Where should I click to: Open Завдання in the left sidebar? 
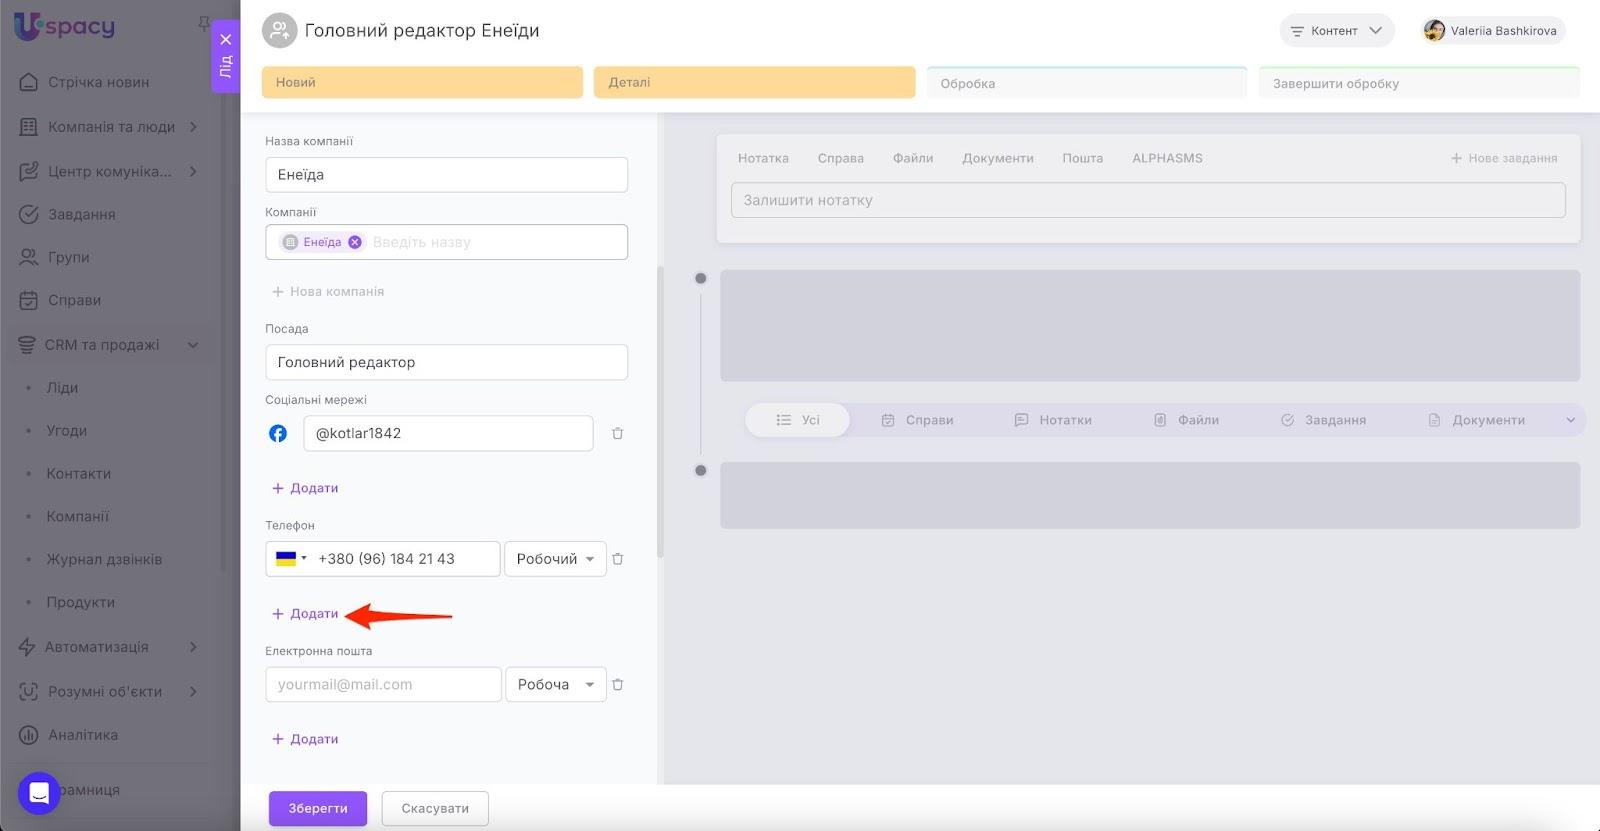(81, 214)
